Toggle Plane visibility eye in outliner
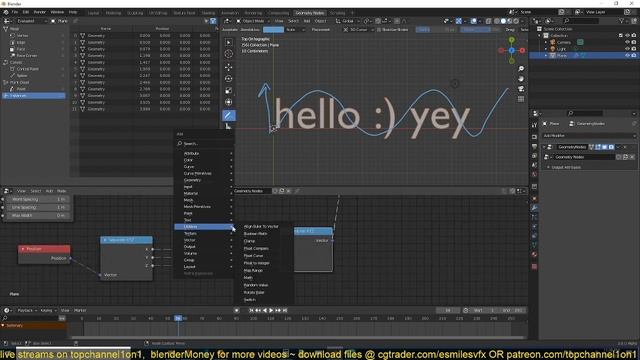 pos(627,55)
